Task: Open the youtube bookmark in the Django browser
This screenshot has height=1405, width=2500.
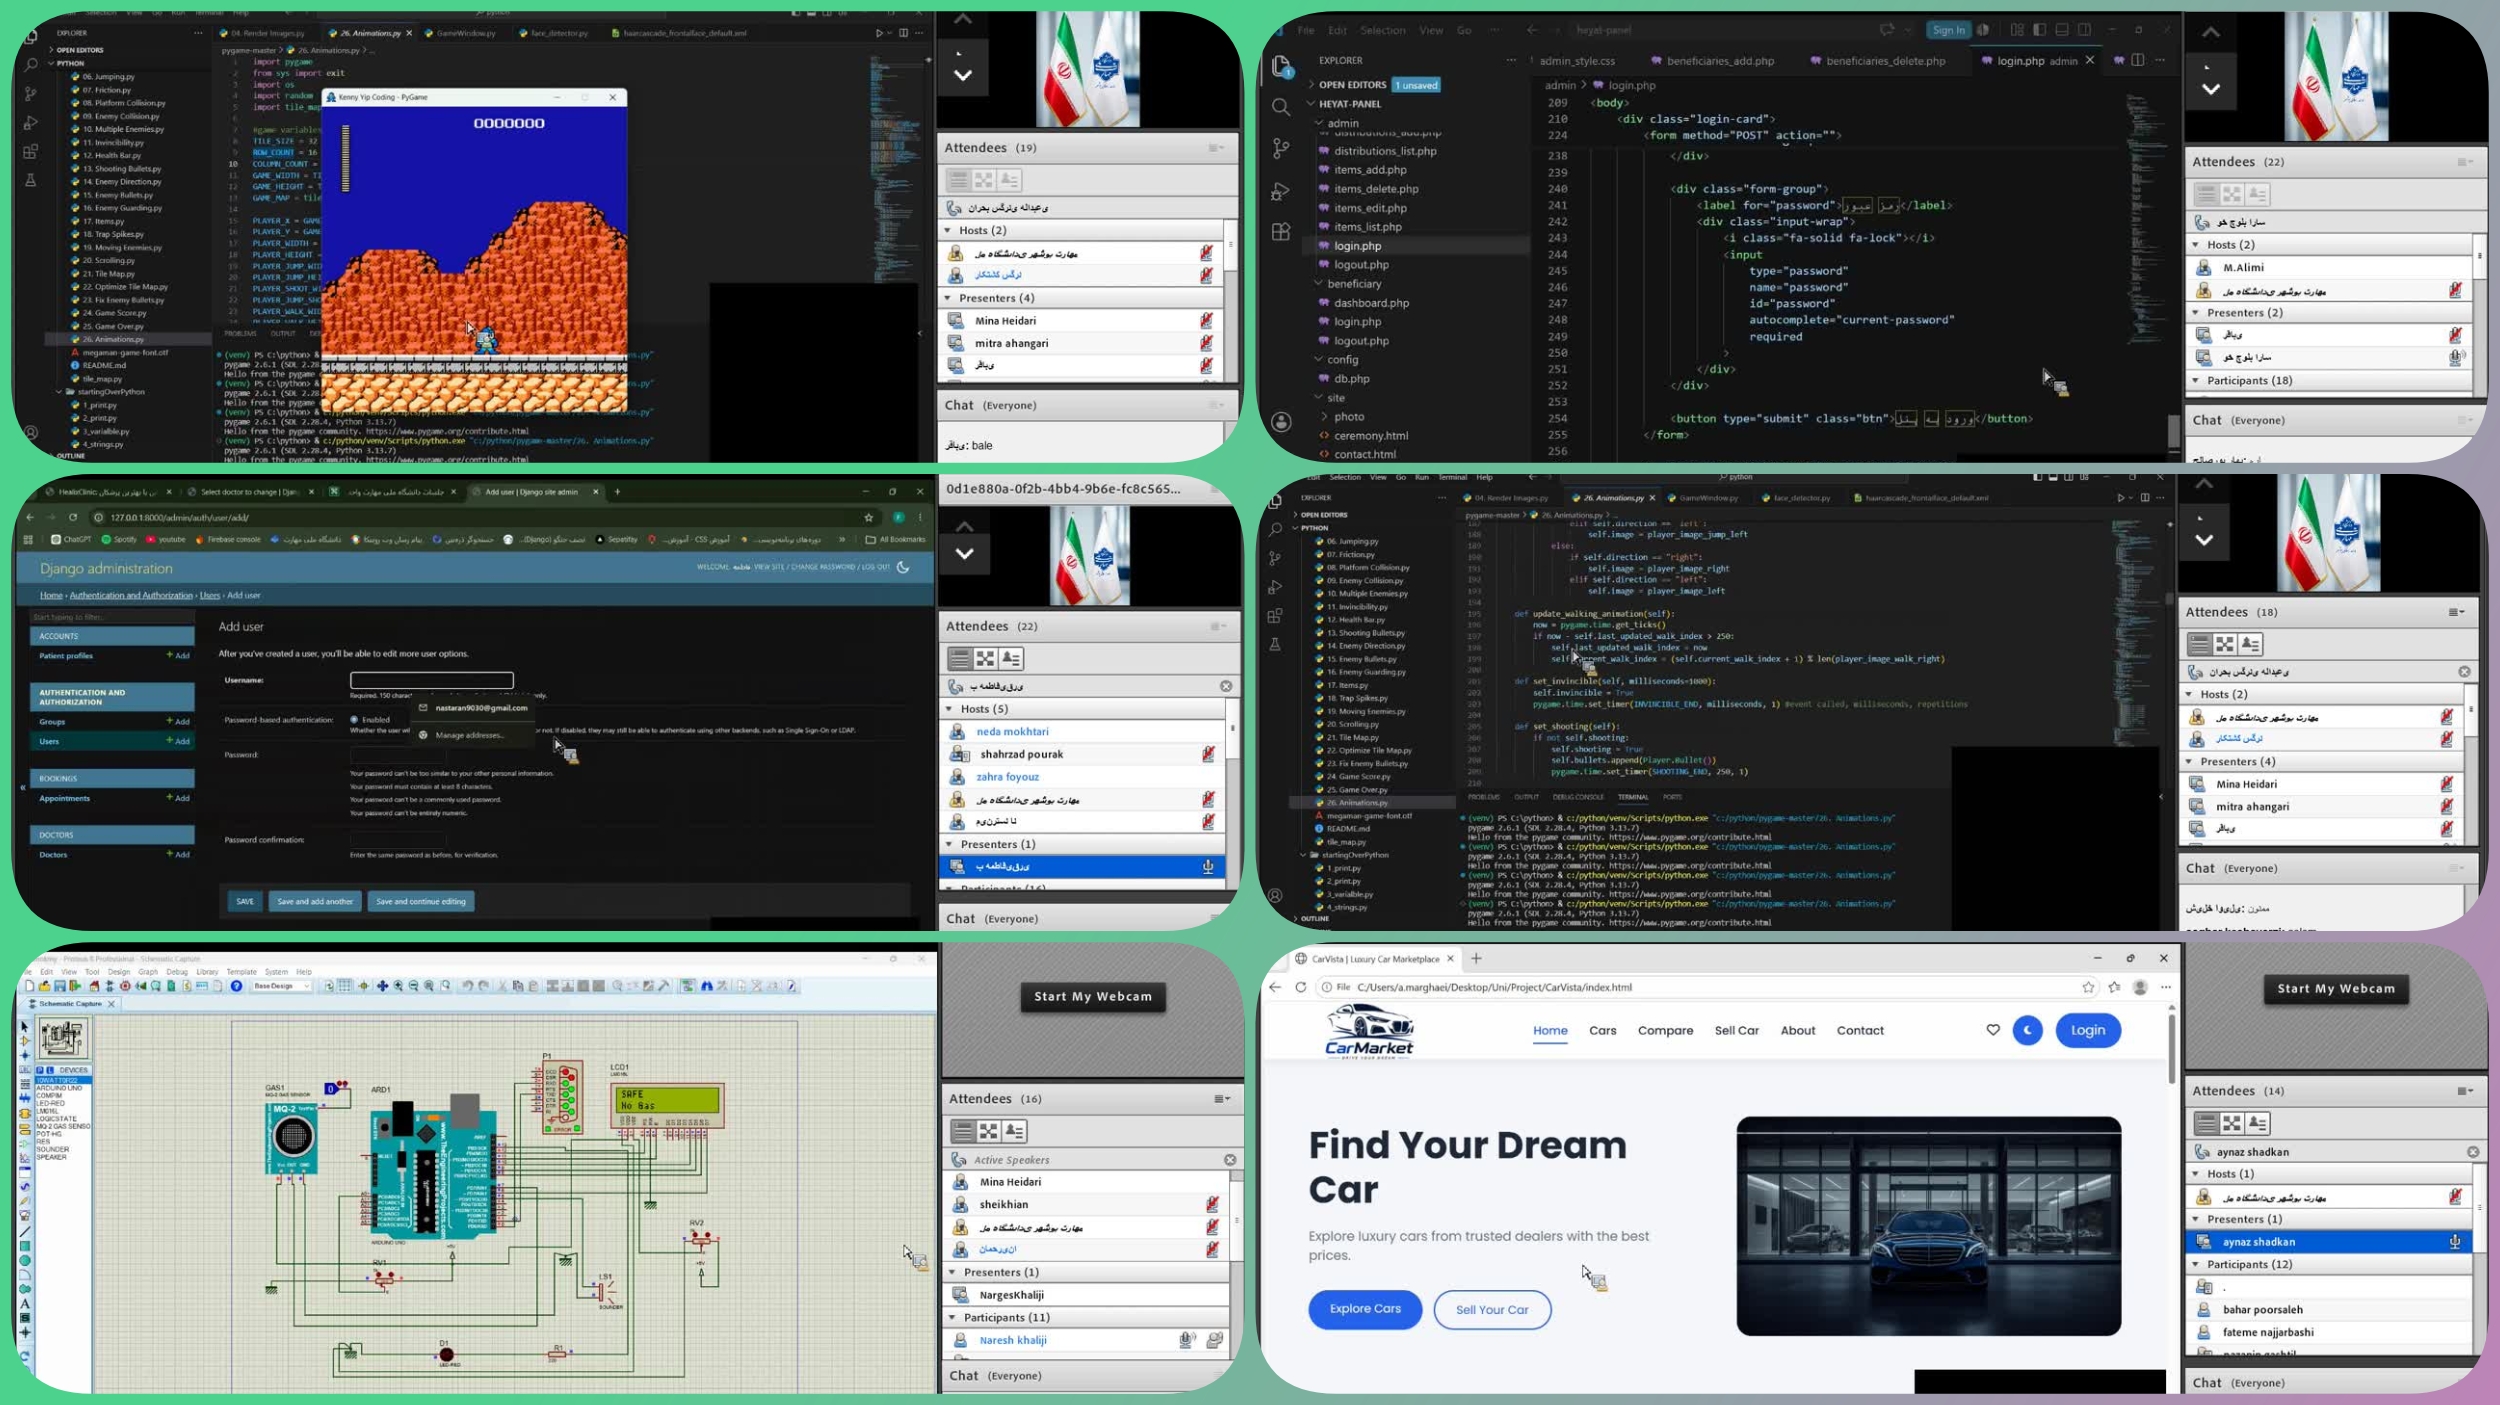Action: tap(166, 539)
